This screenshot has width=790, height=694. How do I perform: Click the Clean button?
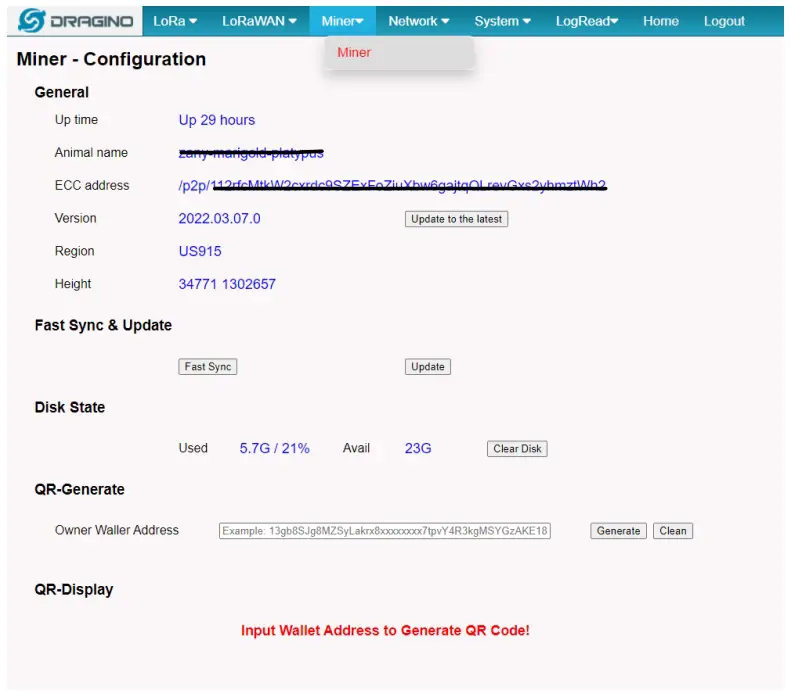pyautogui.click(x=673, y=531)
